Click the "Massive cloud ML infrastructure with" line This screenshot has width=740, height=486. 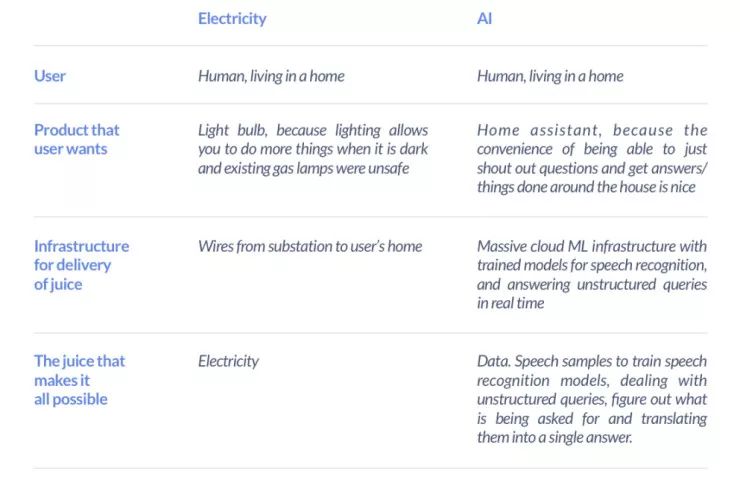(592, 246)
